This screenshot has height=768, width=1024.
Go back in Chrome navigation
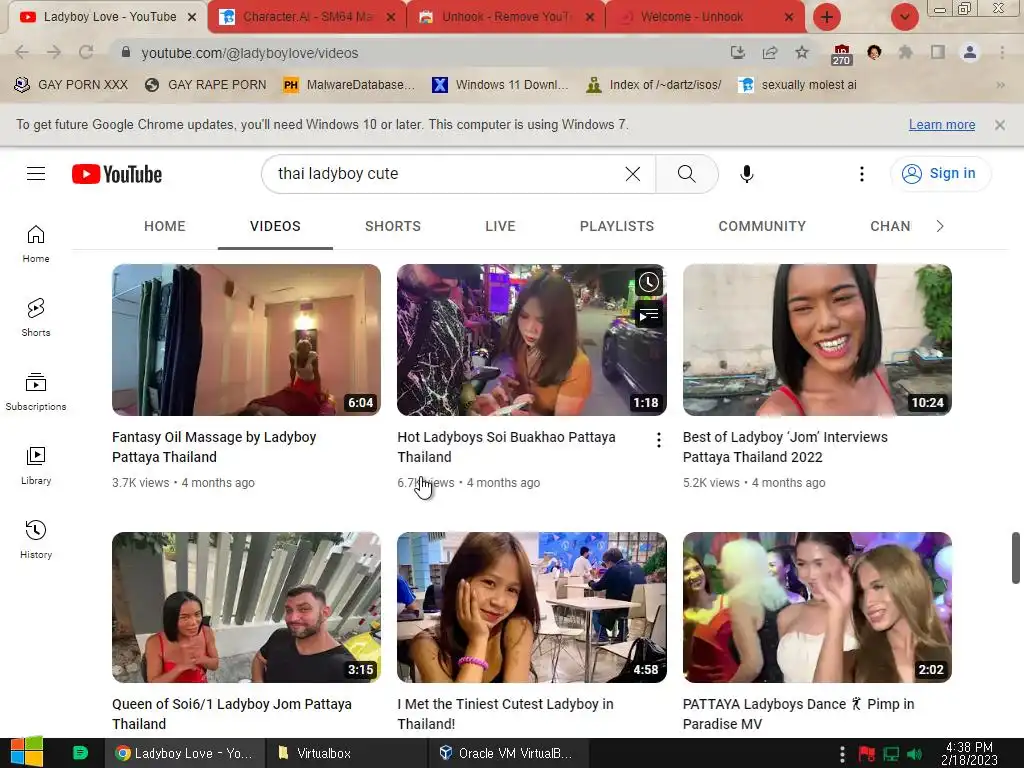(x=22, y=52)
